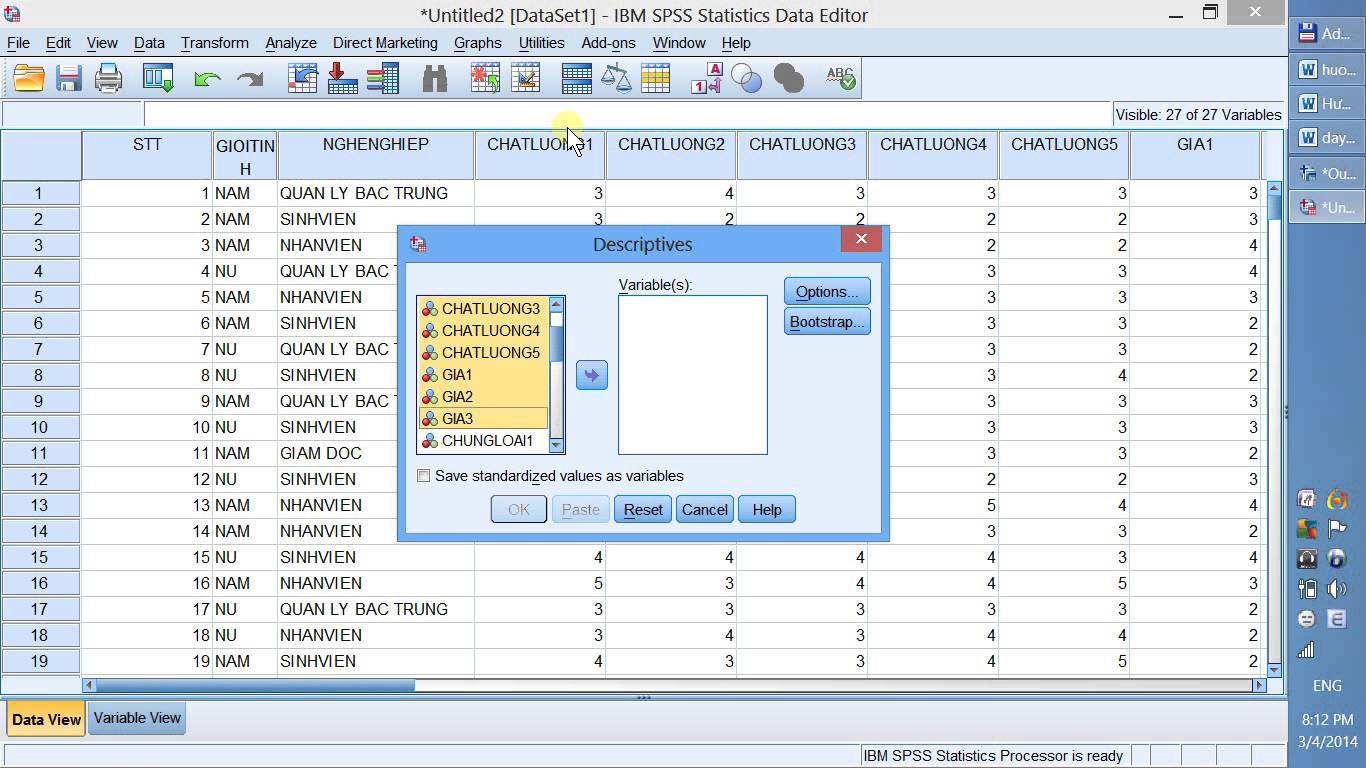Viewport: 1366px width, 768px height.
Task: Click the CHATLUONG5 column header
Action: tap(1064, 155)
